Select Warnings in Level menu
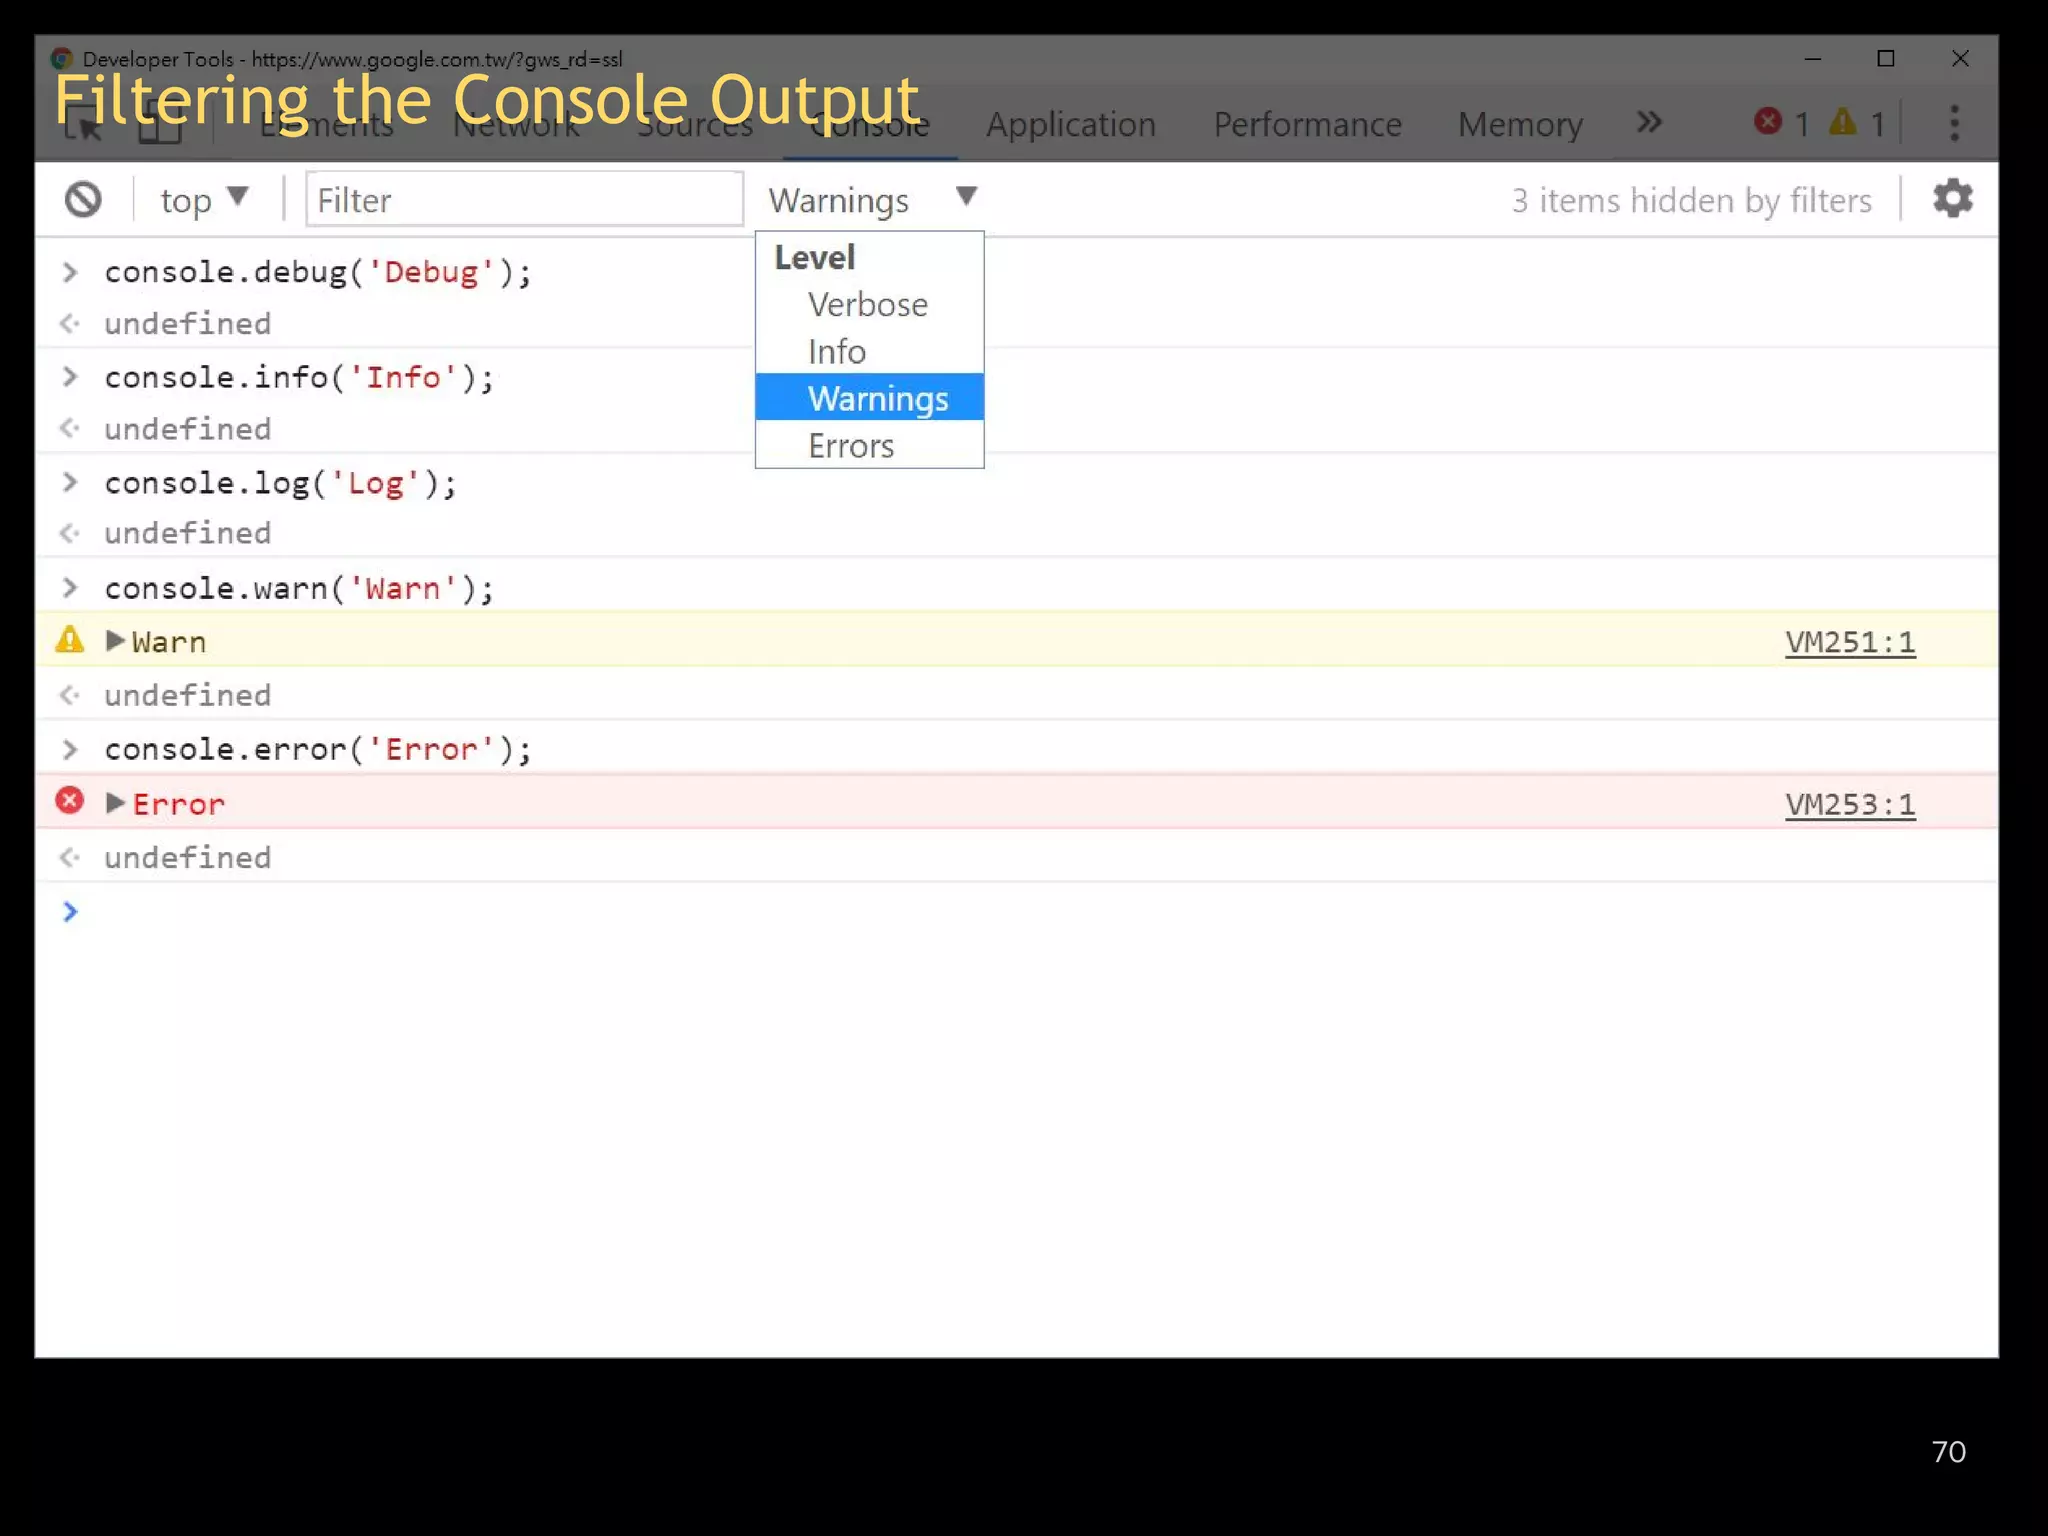 [x=869, y=398]
